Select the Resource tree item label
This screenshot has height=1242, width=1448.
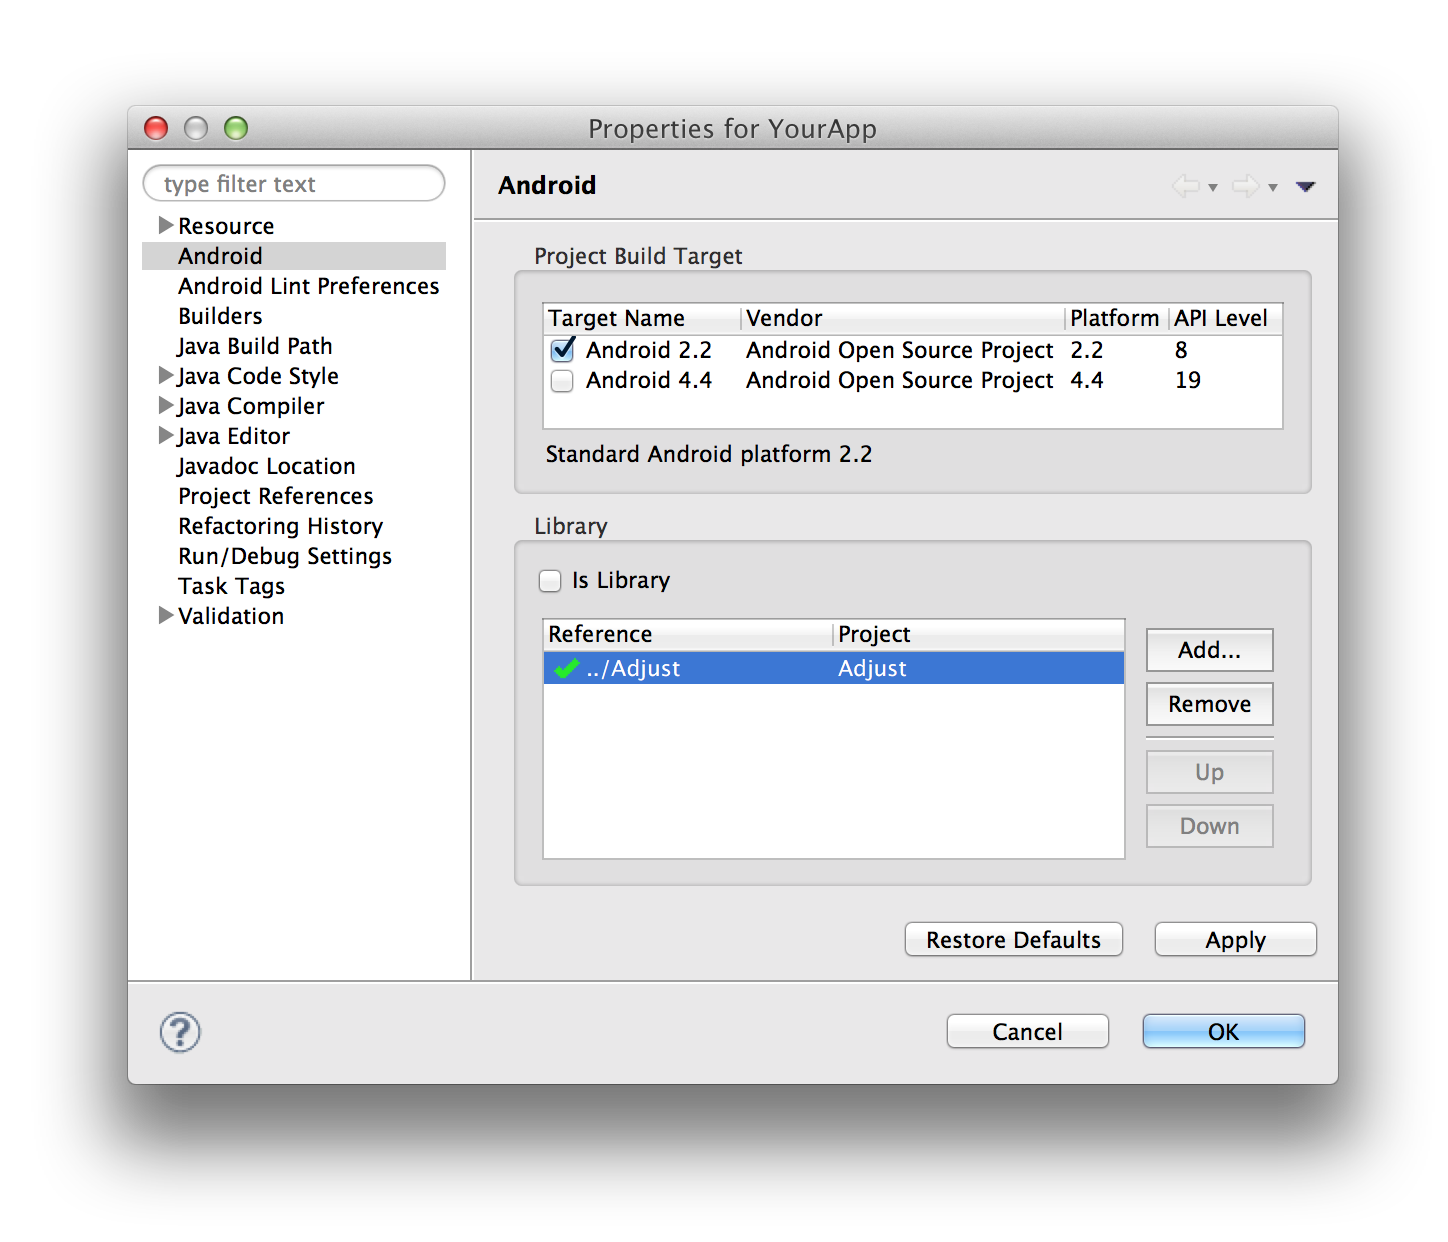tap(226, 226)
